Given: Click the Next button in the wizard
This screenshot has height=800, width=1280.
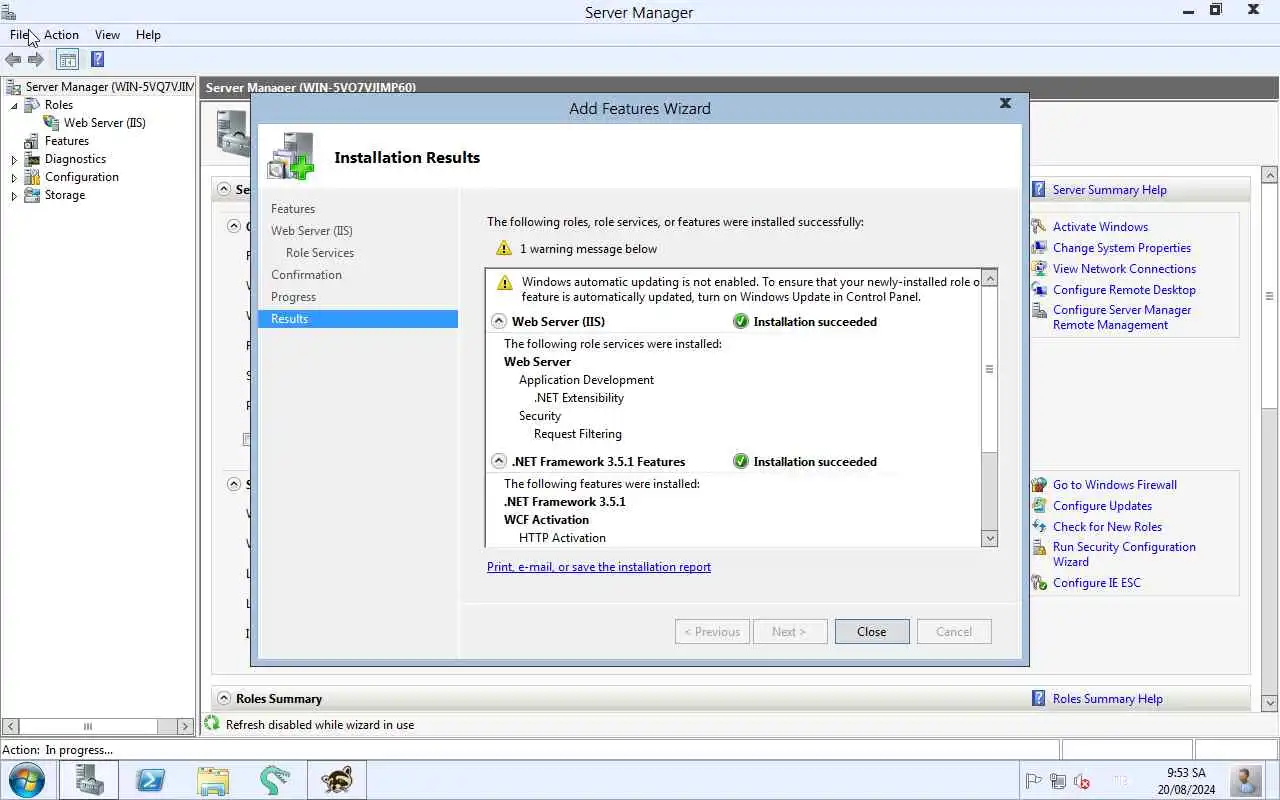Looking at the screenshot, I should coord(790,632).
